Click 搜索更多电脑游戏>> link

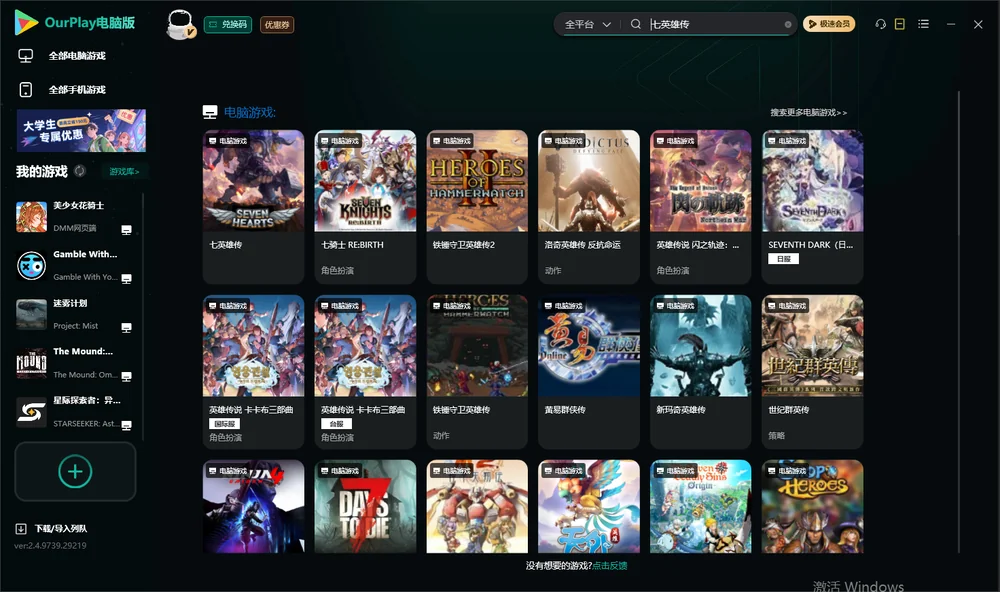809,112
